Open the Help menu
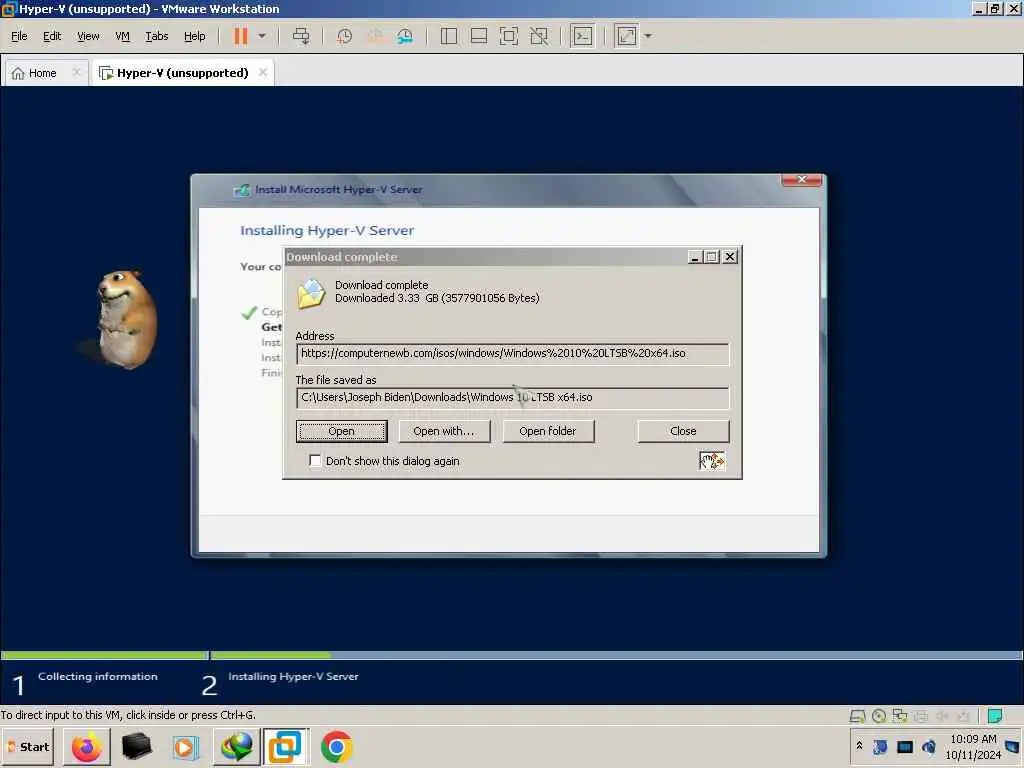Image resolution: width=1024 pixels, height=768 pixels. point(195,36)
